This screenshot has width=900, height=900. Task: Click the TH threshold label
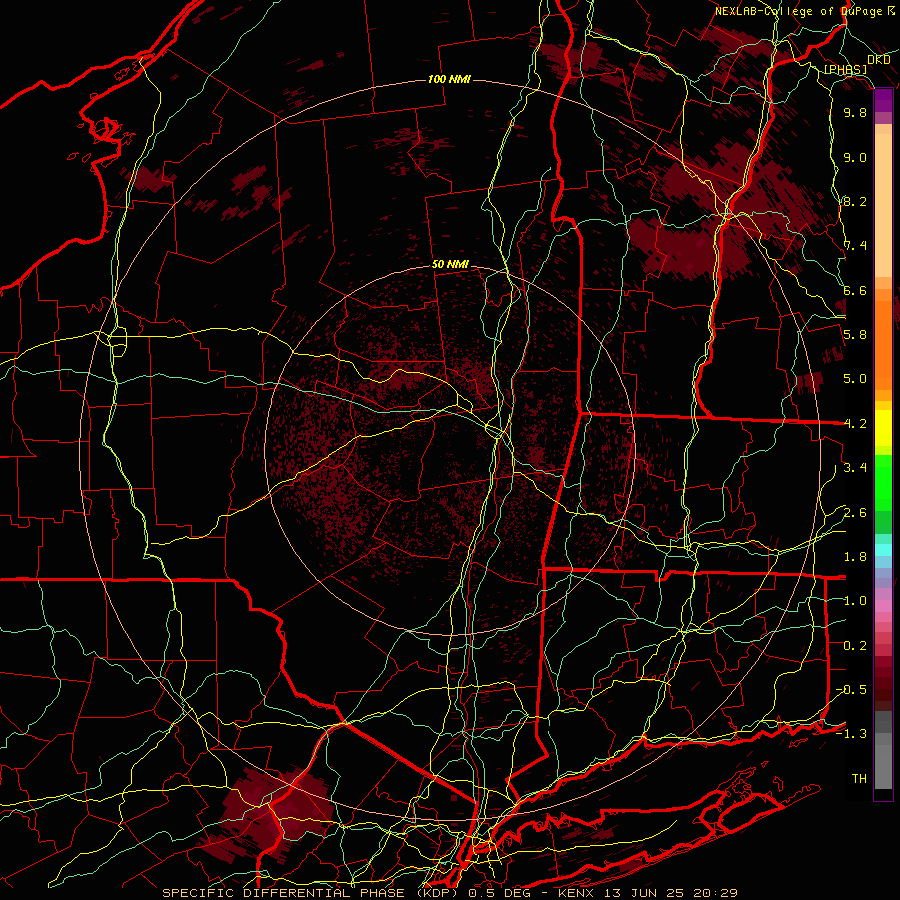point(859,779)
